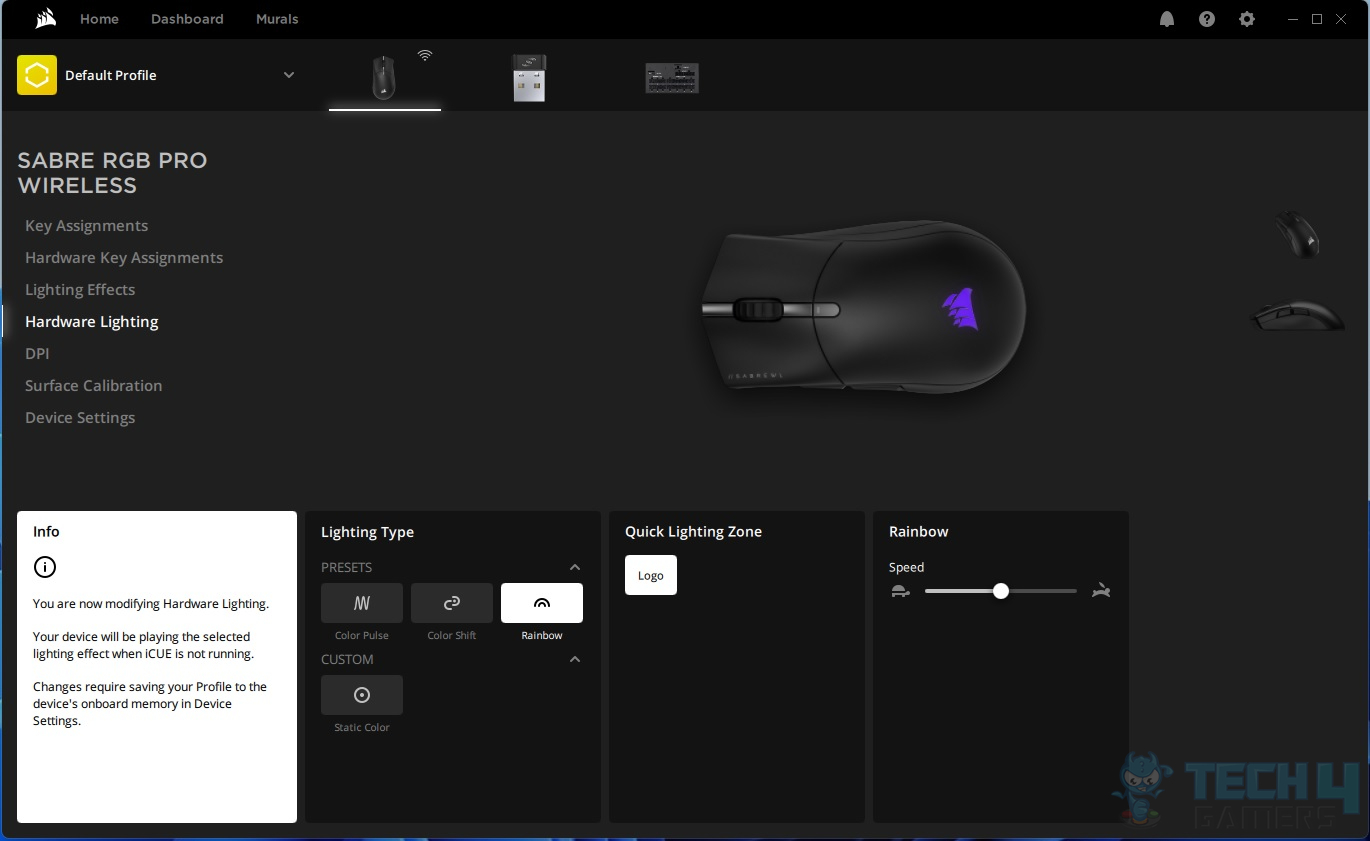
Task: Close the iCUE window
Action: pyautogui.click(x=1341, y=19)
